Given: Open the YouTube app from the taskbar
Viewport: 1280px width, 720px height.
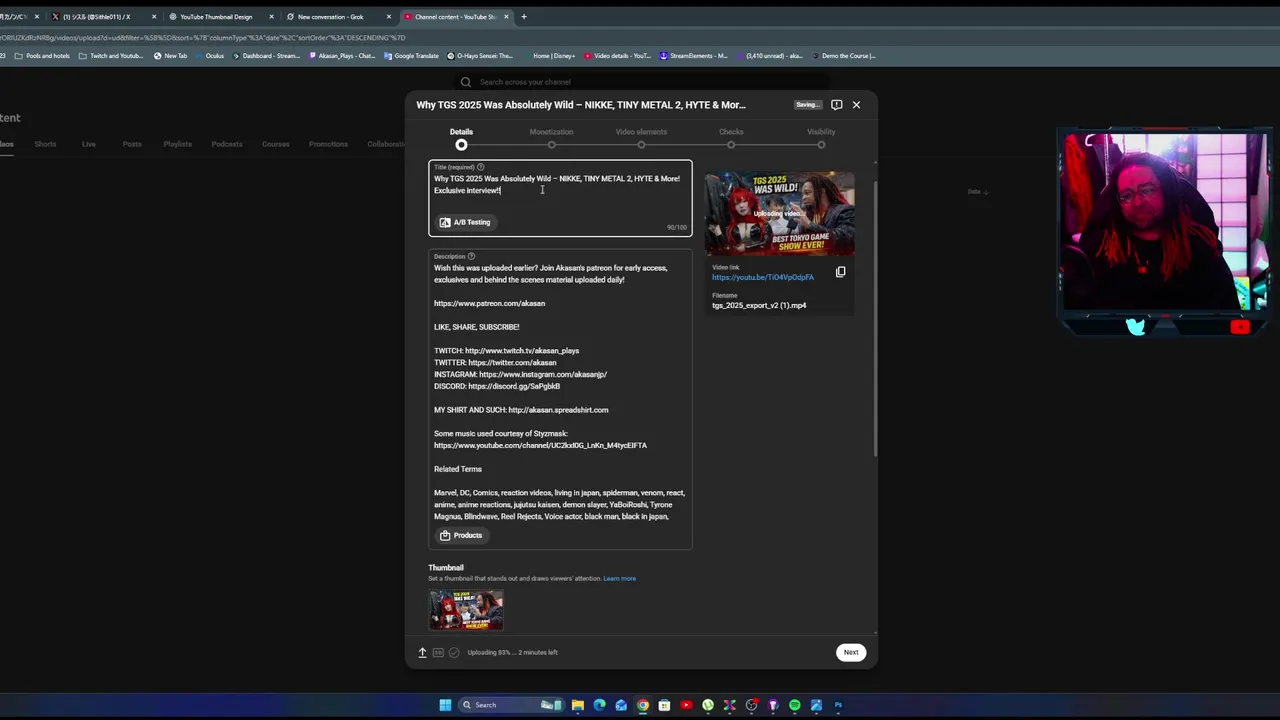Looking at the screenshot, I should coord(686,705).
